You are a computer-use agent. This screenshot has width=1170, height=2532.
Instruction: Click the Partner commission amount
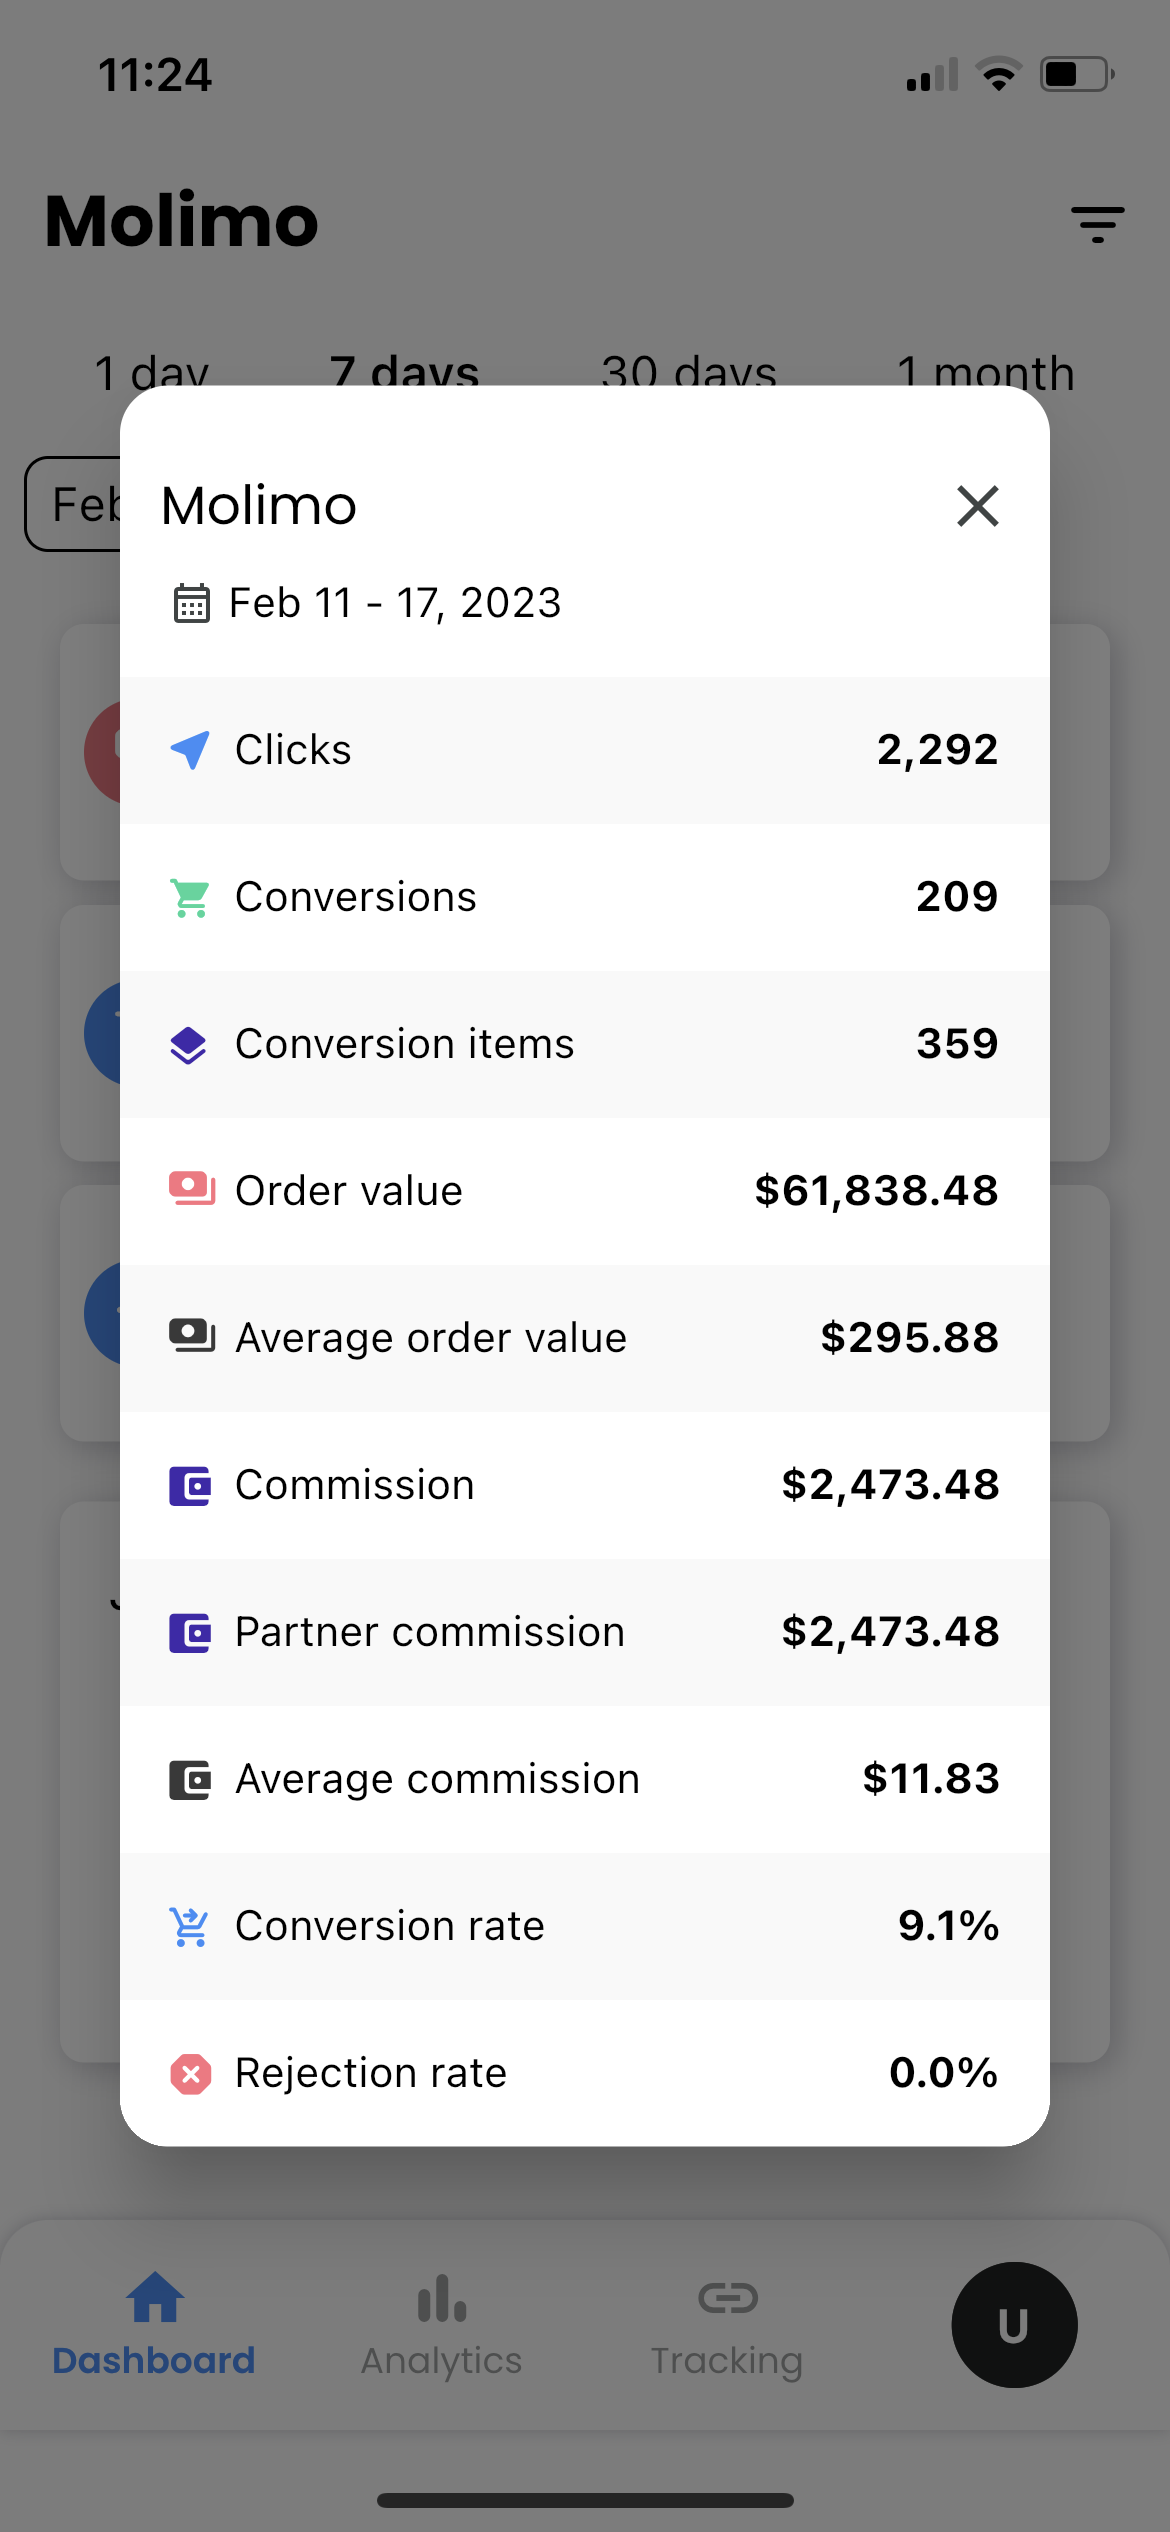coord(890,1632)
